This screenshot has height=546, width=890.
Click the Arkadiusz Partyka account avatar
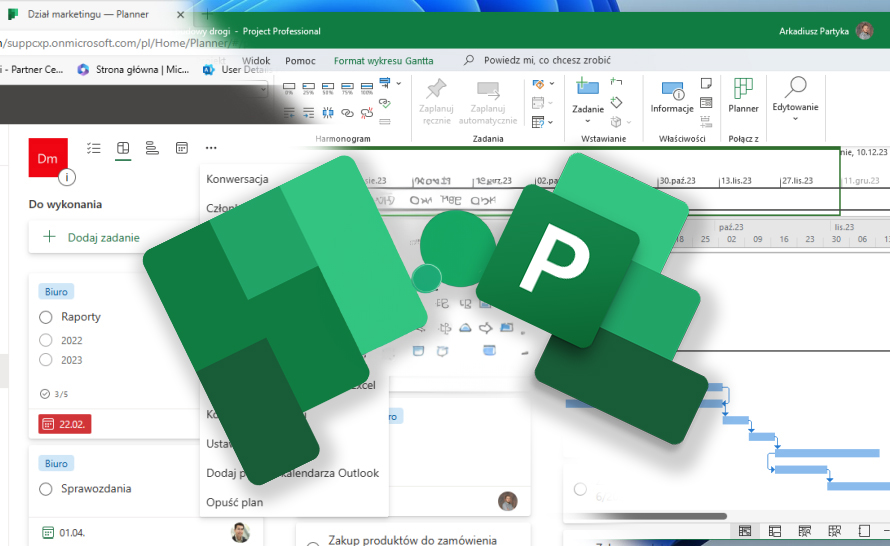pyautogui.click(x=864, y=31)
